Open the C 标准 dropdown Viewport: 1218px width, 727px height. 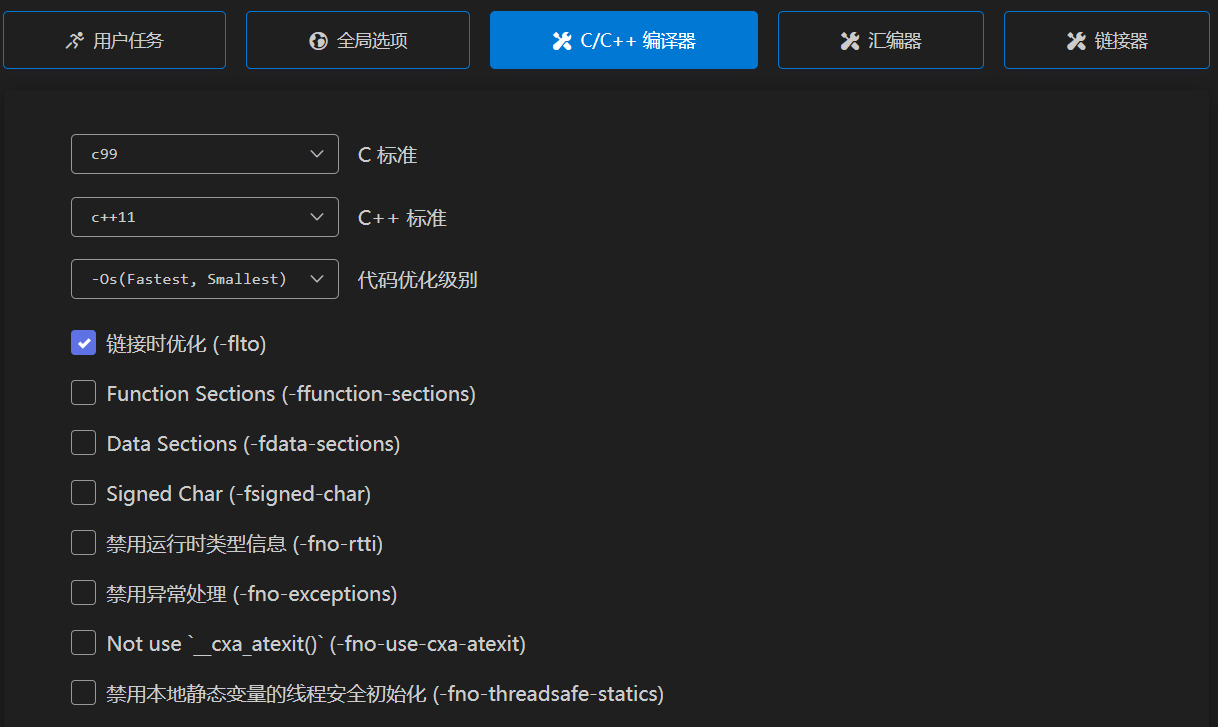[204, 154]
